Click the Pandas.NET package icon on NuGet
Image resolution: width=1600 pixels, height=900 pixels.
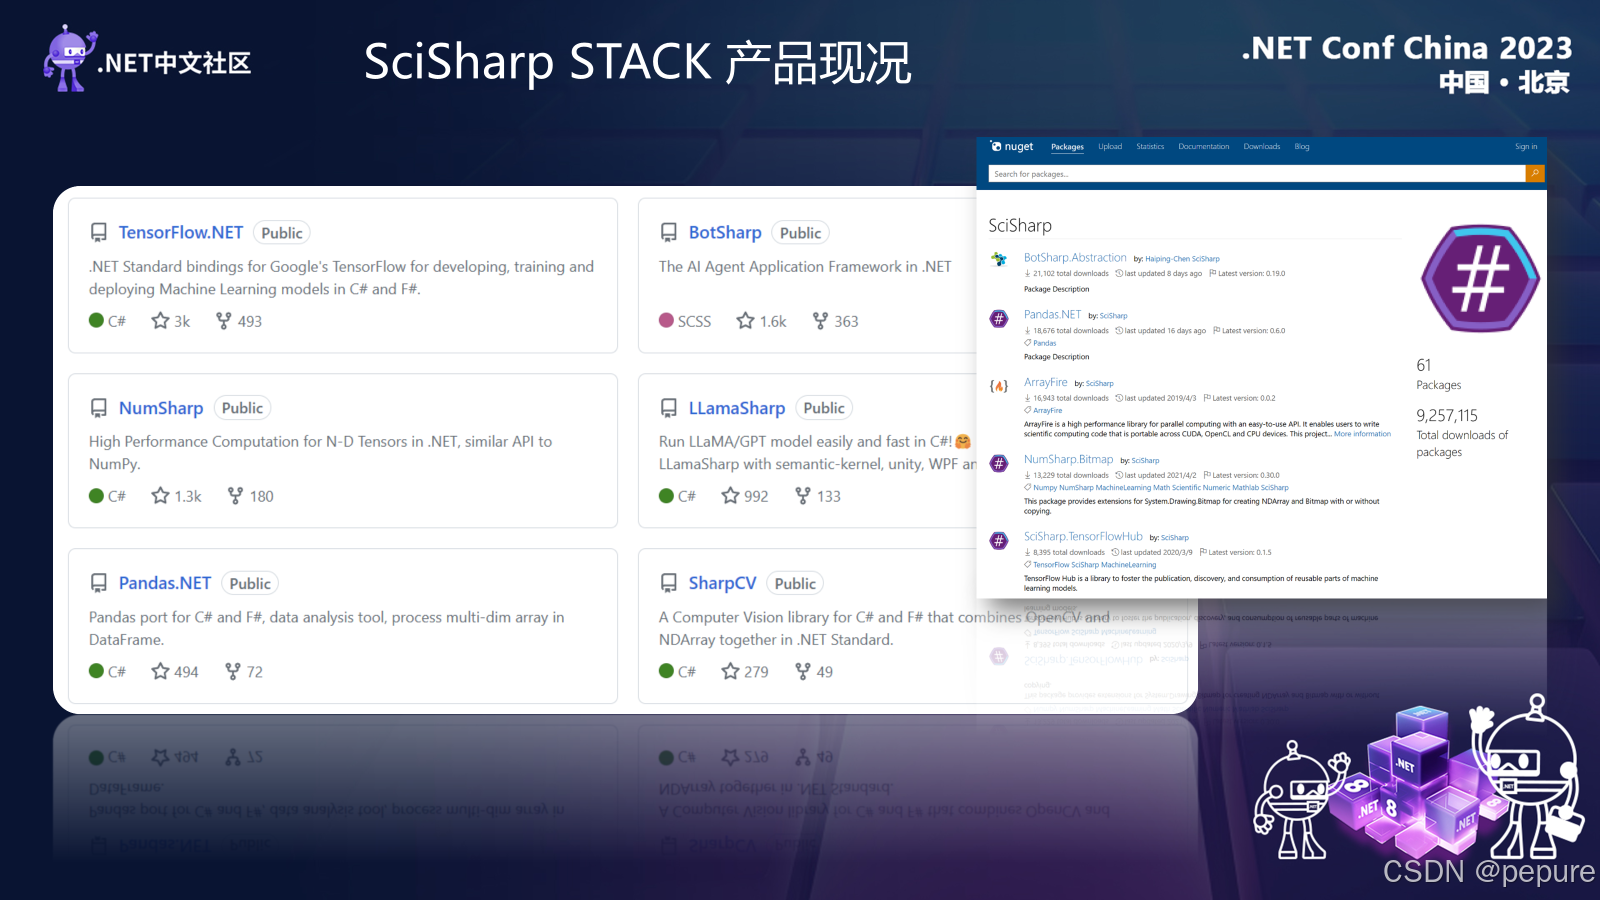click(999, 318)
